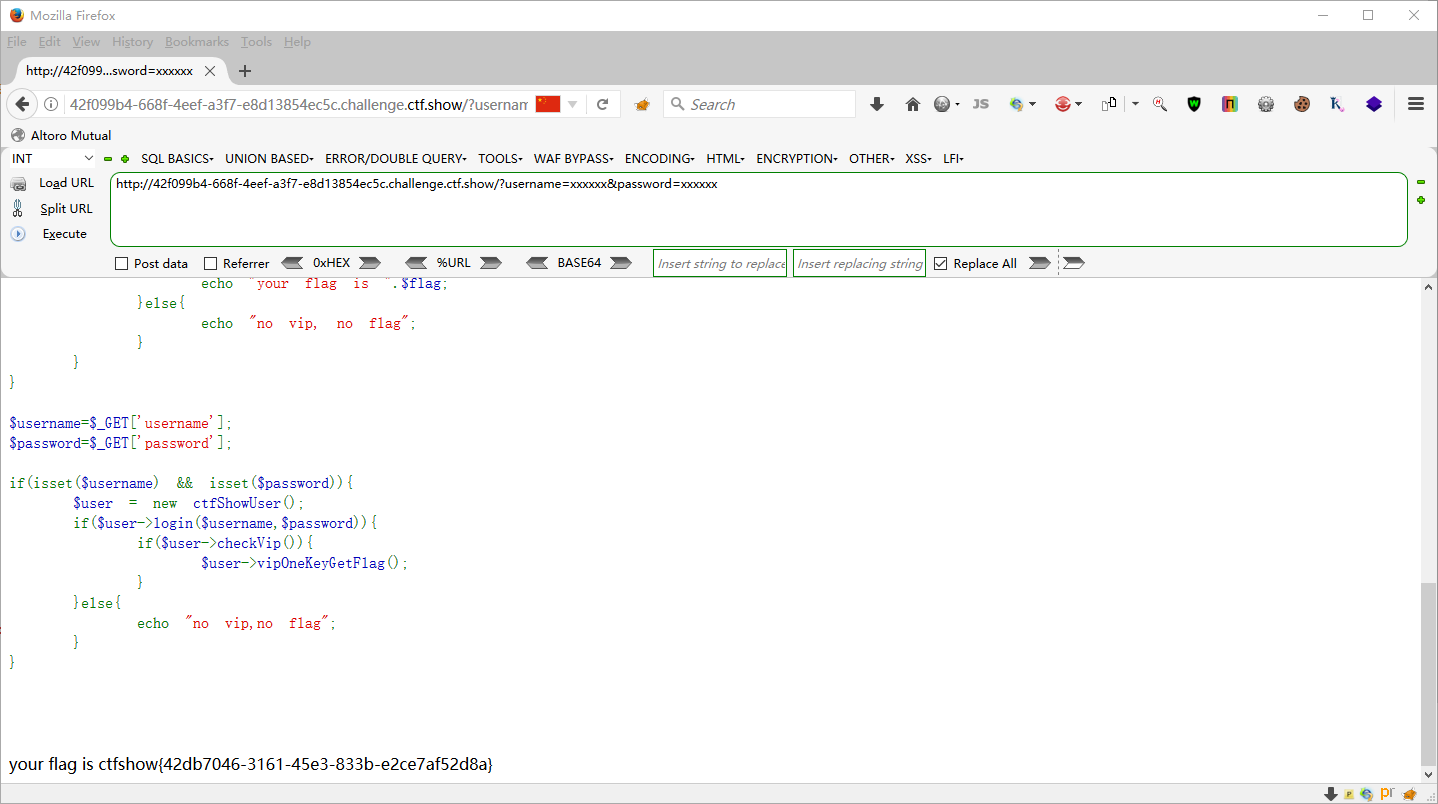Click right arrow after %URL to encode
The image size is (1438, 804).
(x=490, y=263)
